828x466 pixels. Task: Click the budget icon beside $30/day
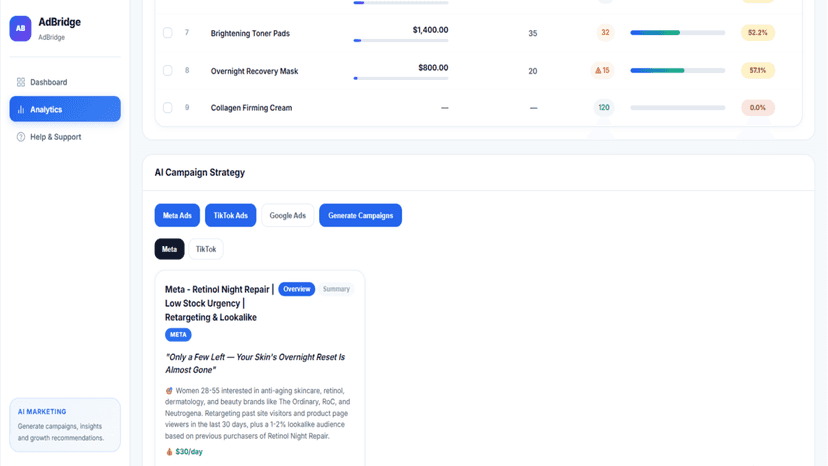(x=169, y=452)
